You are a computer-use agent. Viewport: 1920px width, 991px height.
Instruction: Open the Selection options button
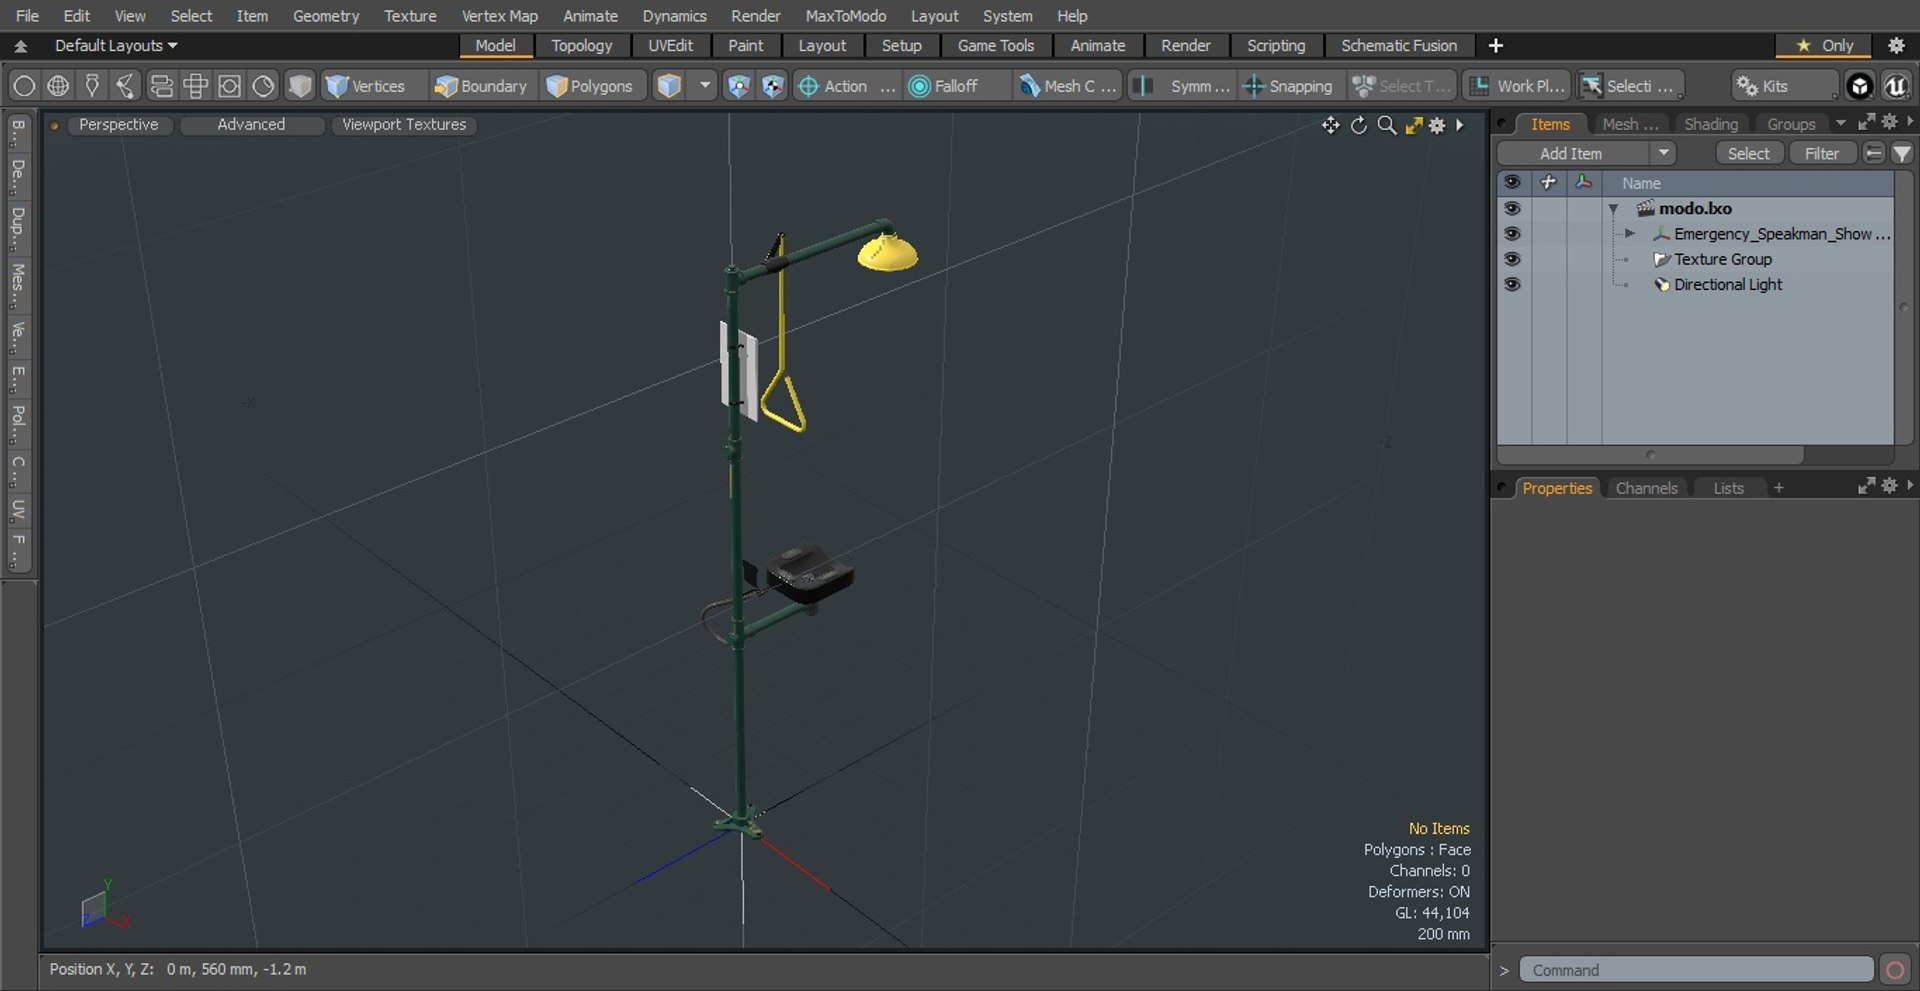[x=1630, y=86]
